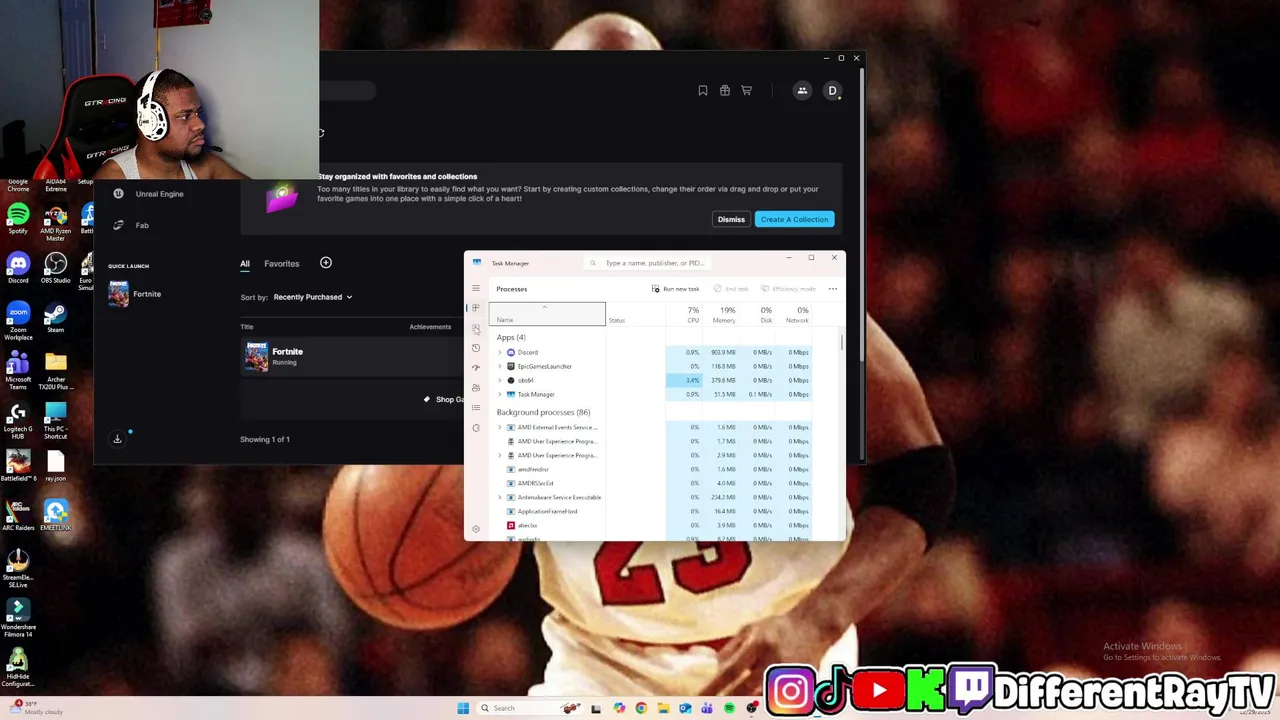Open Discord desktop shortcut
Image resolution: width=1280 pixels, height=720 pixels.
tap(18, 268)
